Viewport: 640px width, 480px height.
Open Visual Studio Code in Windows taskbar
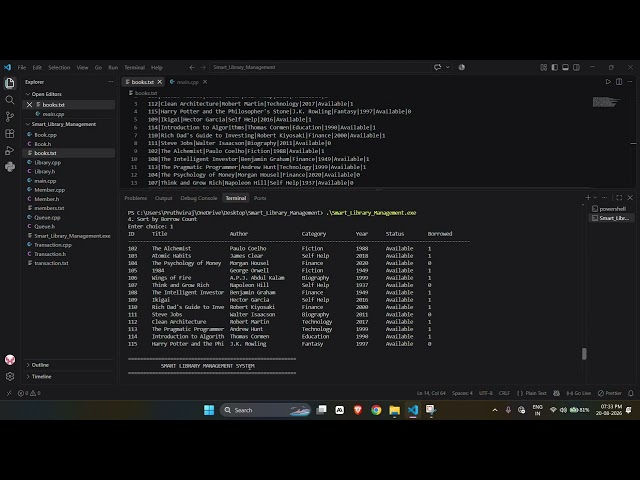coord(413,410)
